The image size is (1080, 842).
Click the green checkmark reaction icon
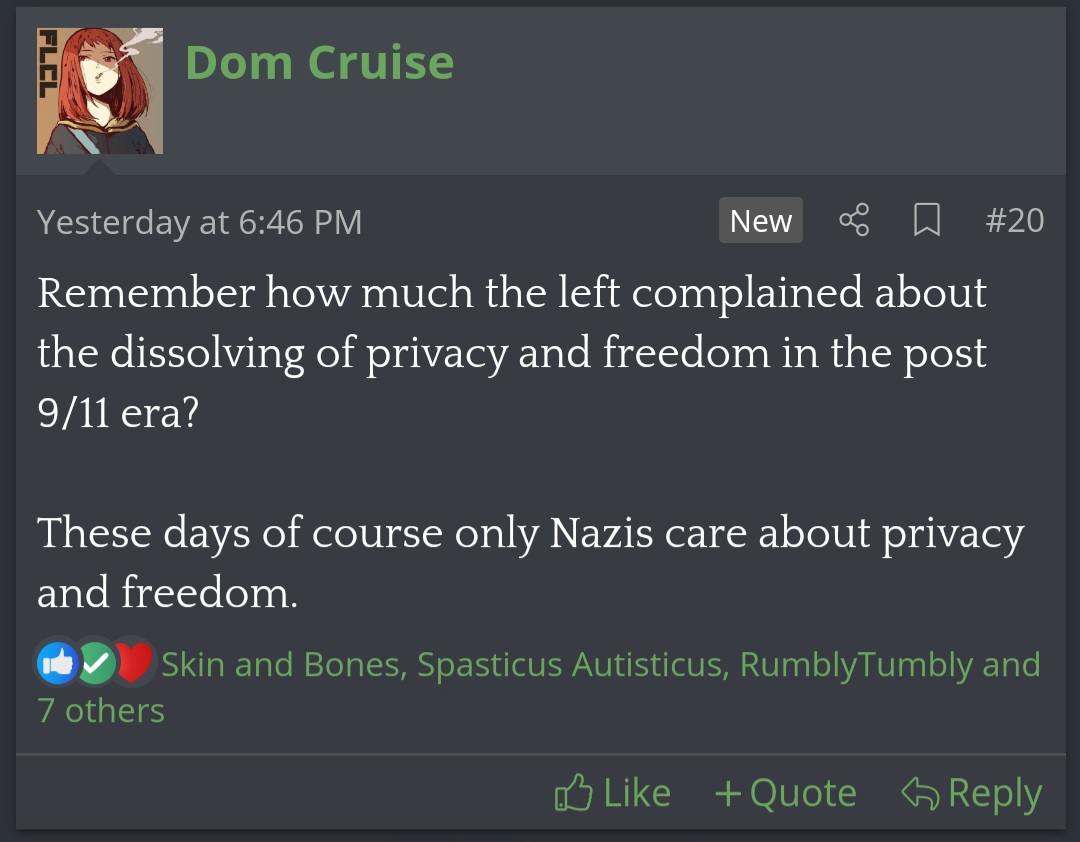click(x=96, y=663)
